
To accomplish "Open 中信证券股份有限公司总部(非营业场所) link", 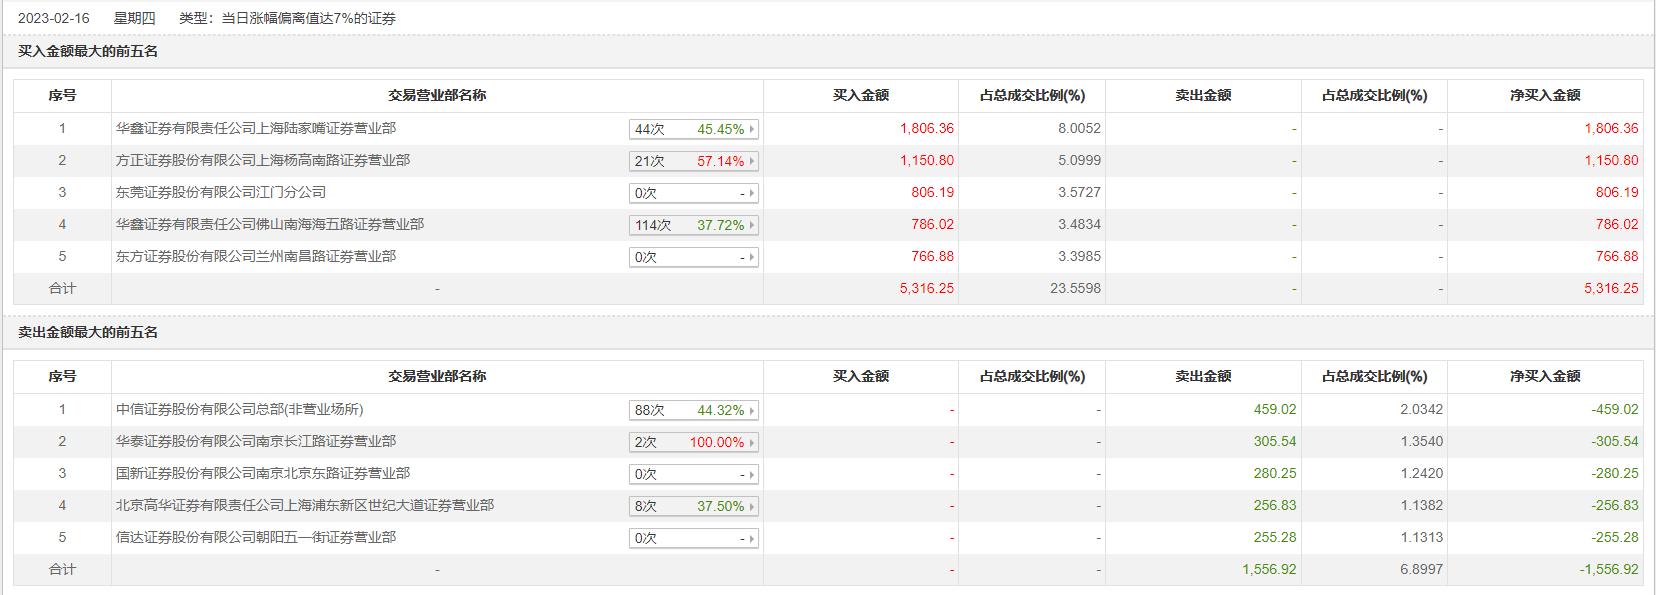I will (x=240, y=409).
